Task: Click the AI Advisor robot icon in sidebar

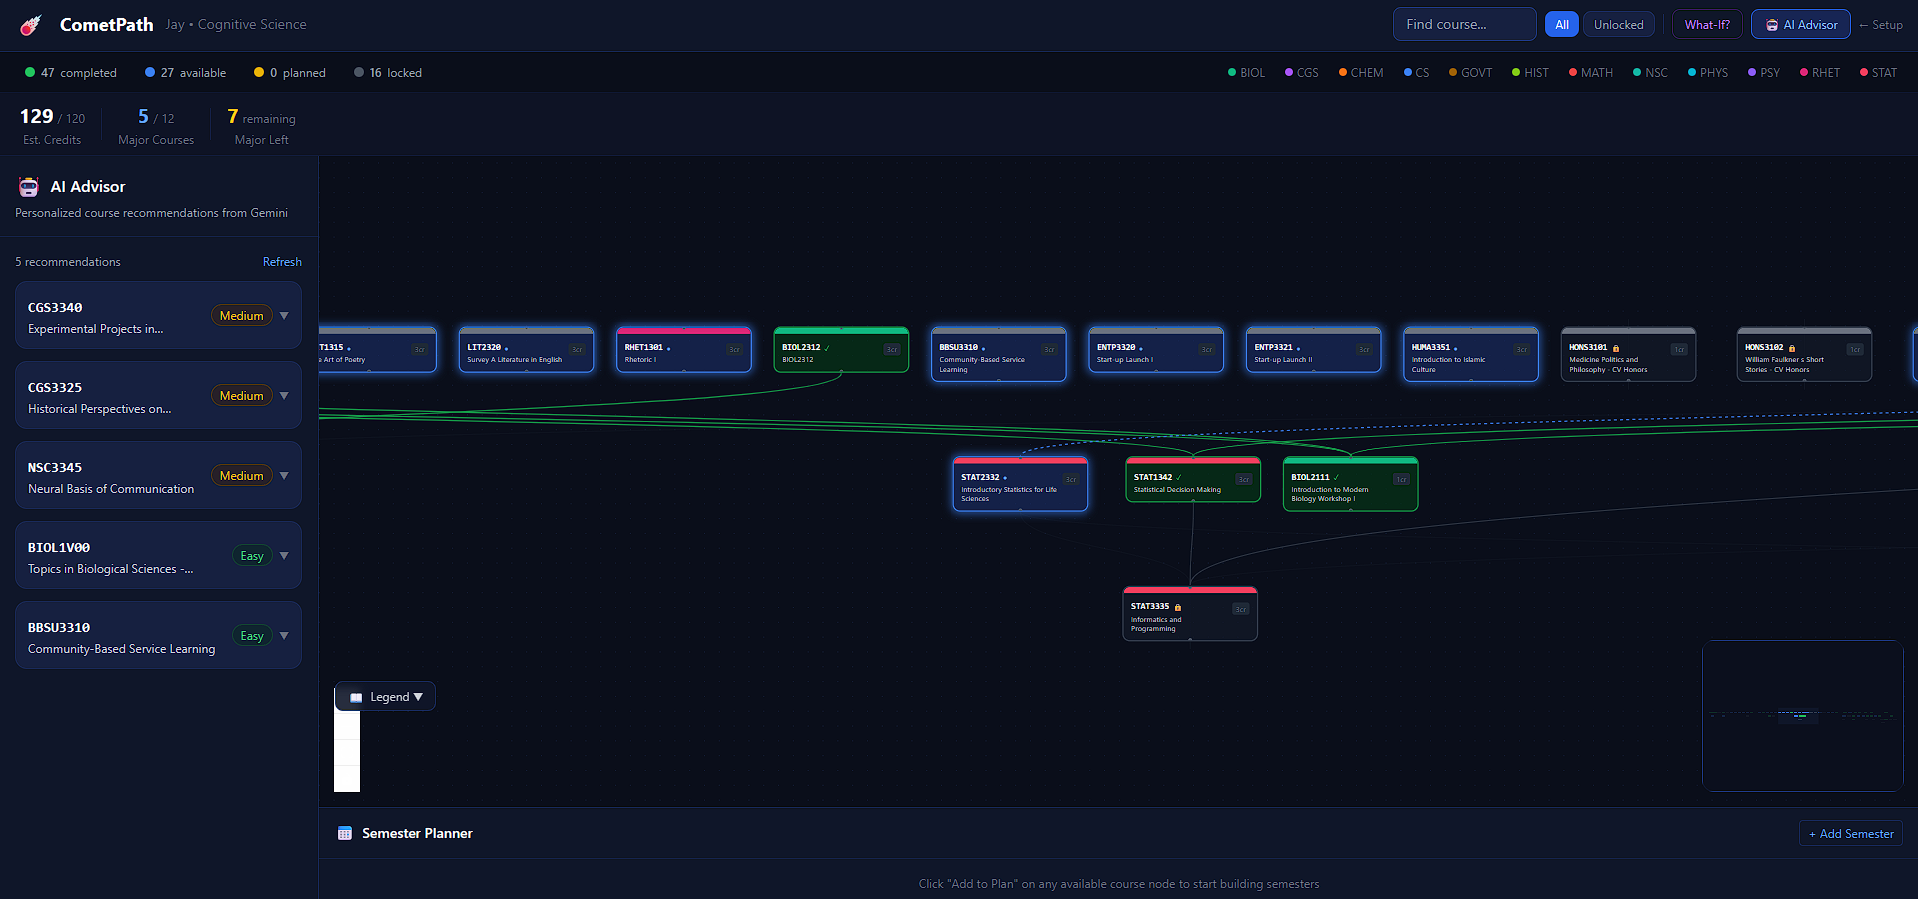Action: click(29, 187)
